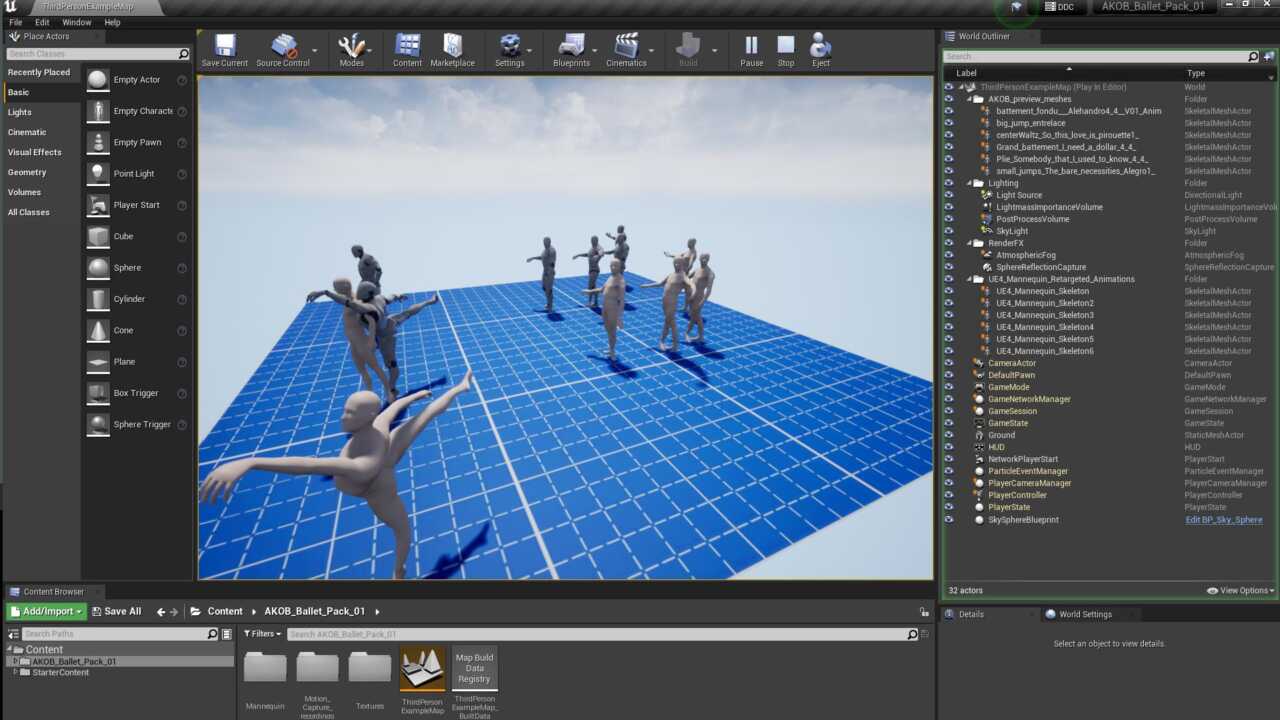Toggle visibility of PostProcessVolume
This screenshot has width=1280, height=720.
949,219
